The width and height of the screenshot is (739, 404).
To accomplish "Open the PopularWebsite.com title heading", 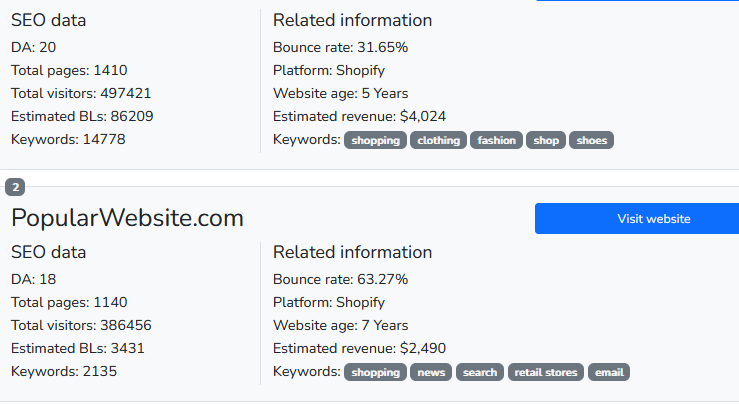I will [127, 219].
